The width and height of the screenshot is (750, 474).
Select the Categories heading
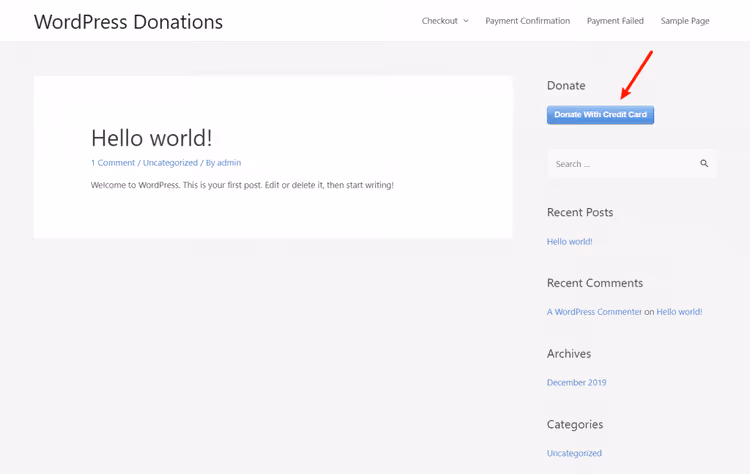[574, 424]
